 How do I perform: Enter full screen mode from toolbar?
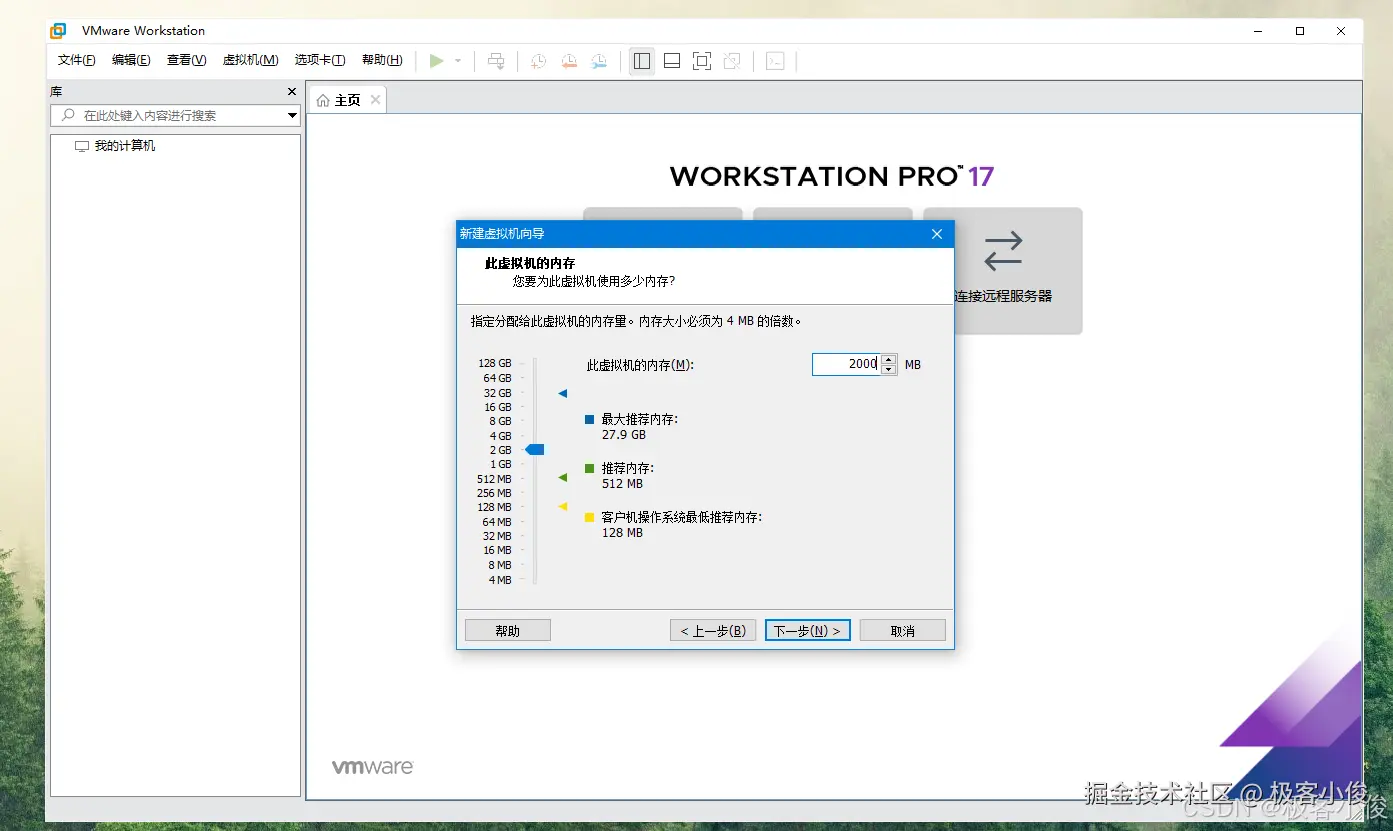pos(702,61)
